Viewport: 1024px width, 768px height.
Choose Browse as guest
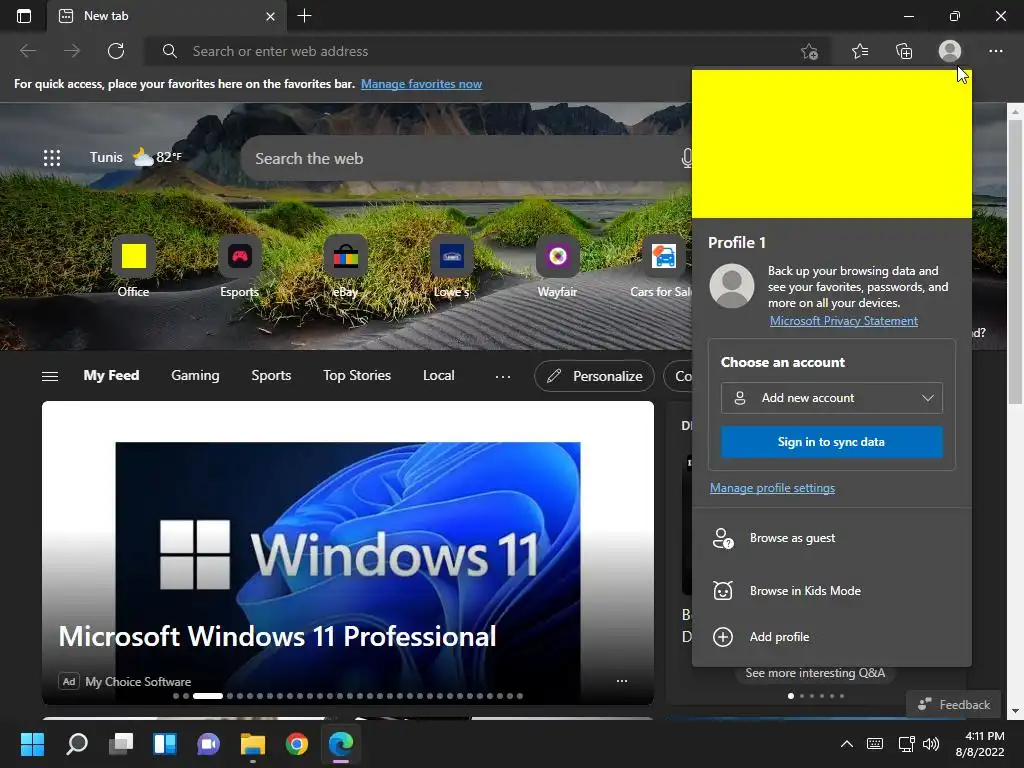pyautogui.click(x=831, y=538)
